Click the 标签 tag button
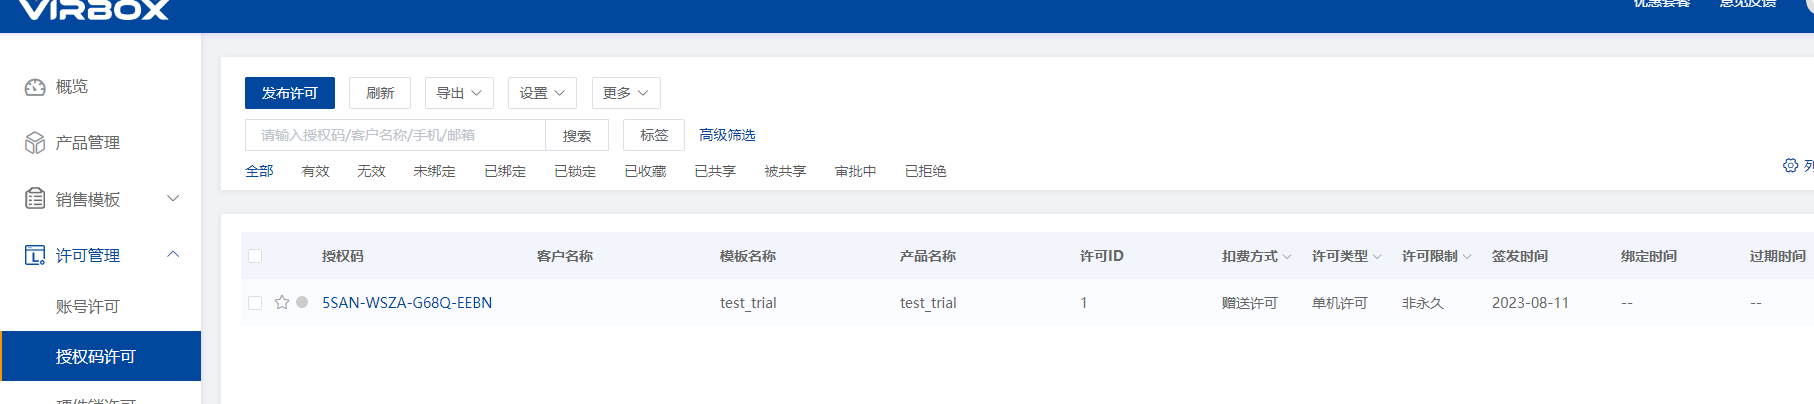Image resolution: width=1814 pixels, height=404 pixels. [654, 135]
